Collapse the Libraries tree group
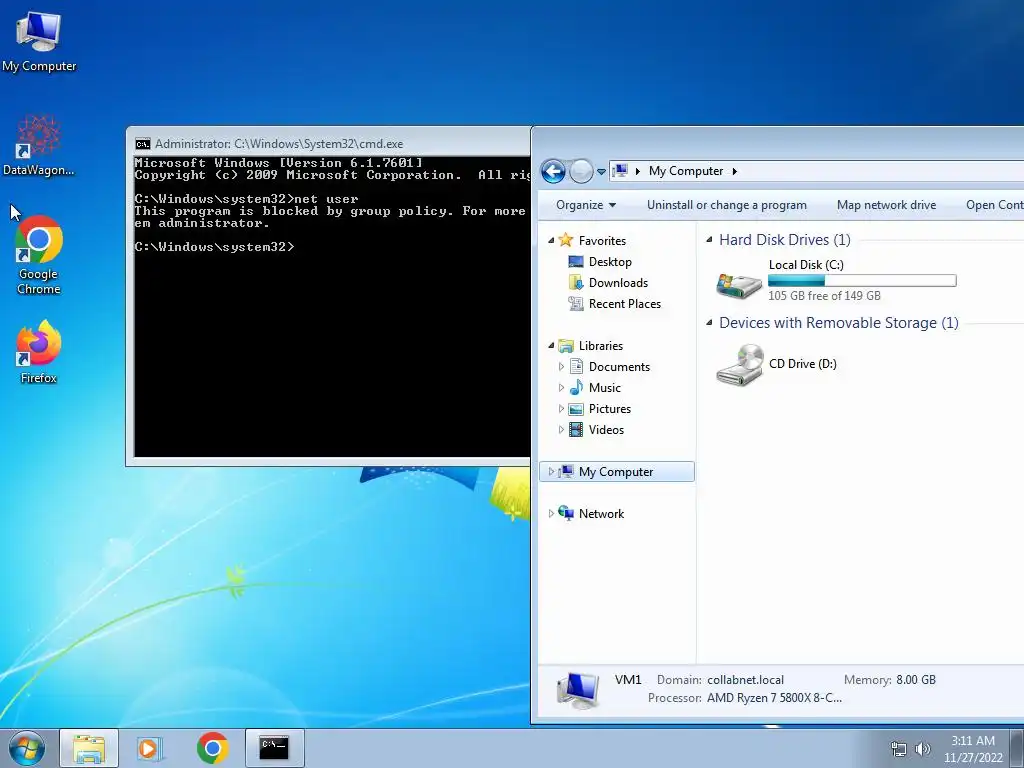 [551, 345]
